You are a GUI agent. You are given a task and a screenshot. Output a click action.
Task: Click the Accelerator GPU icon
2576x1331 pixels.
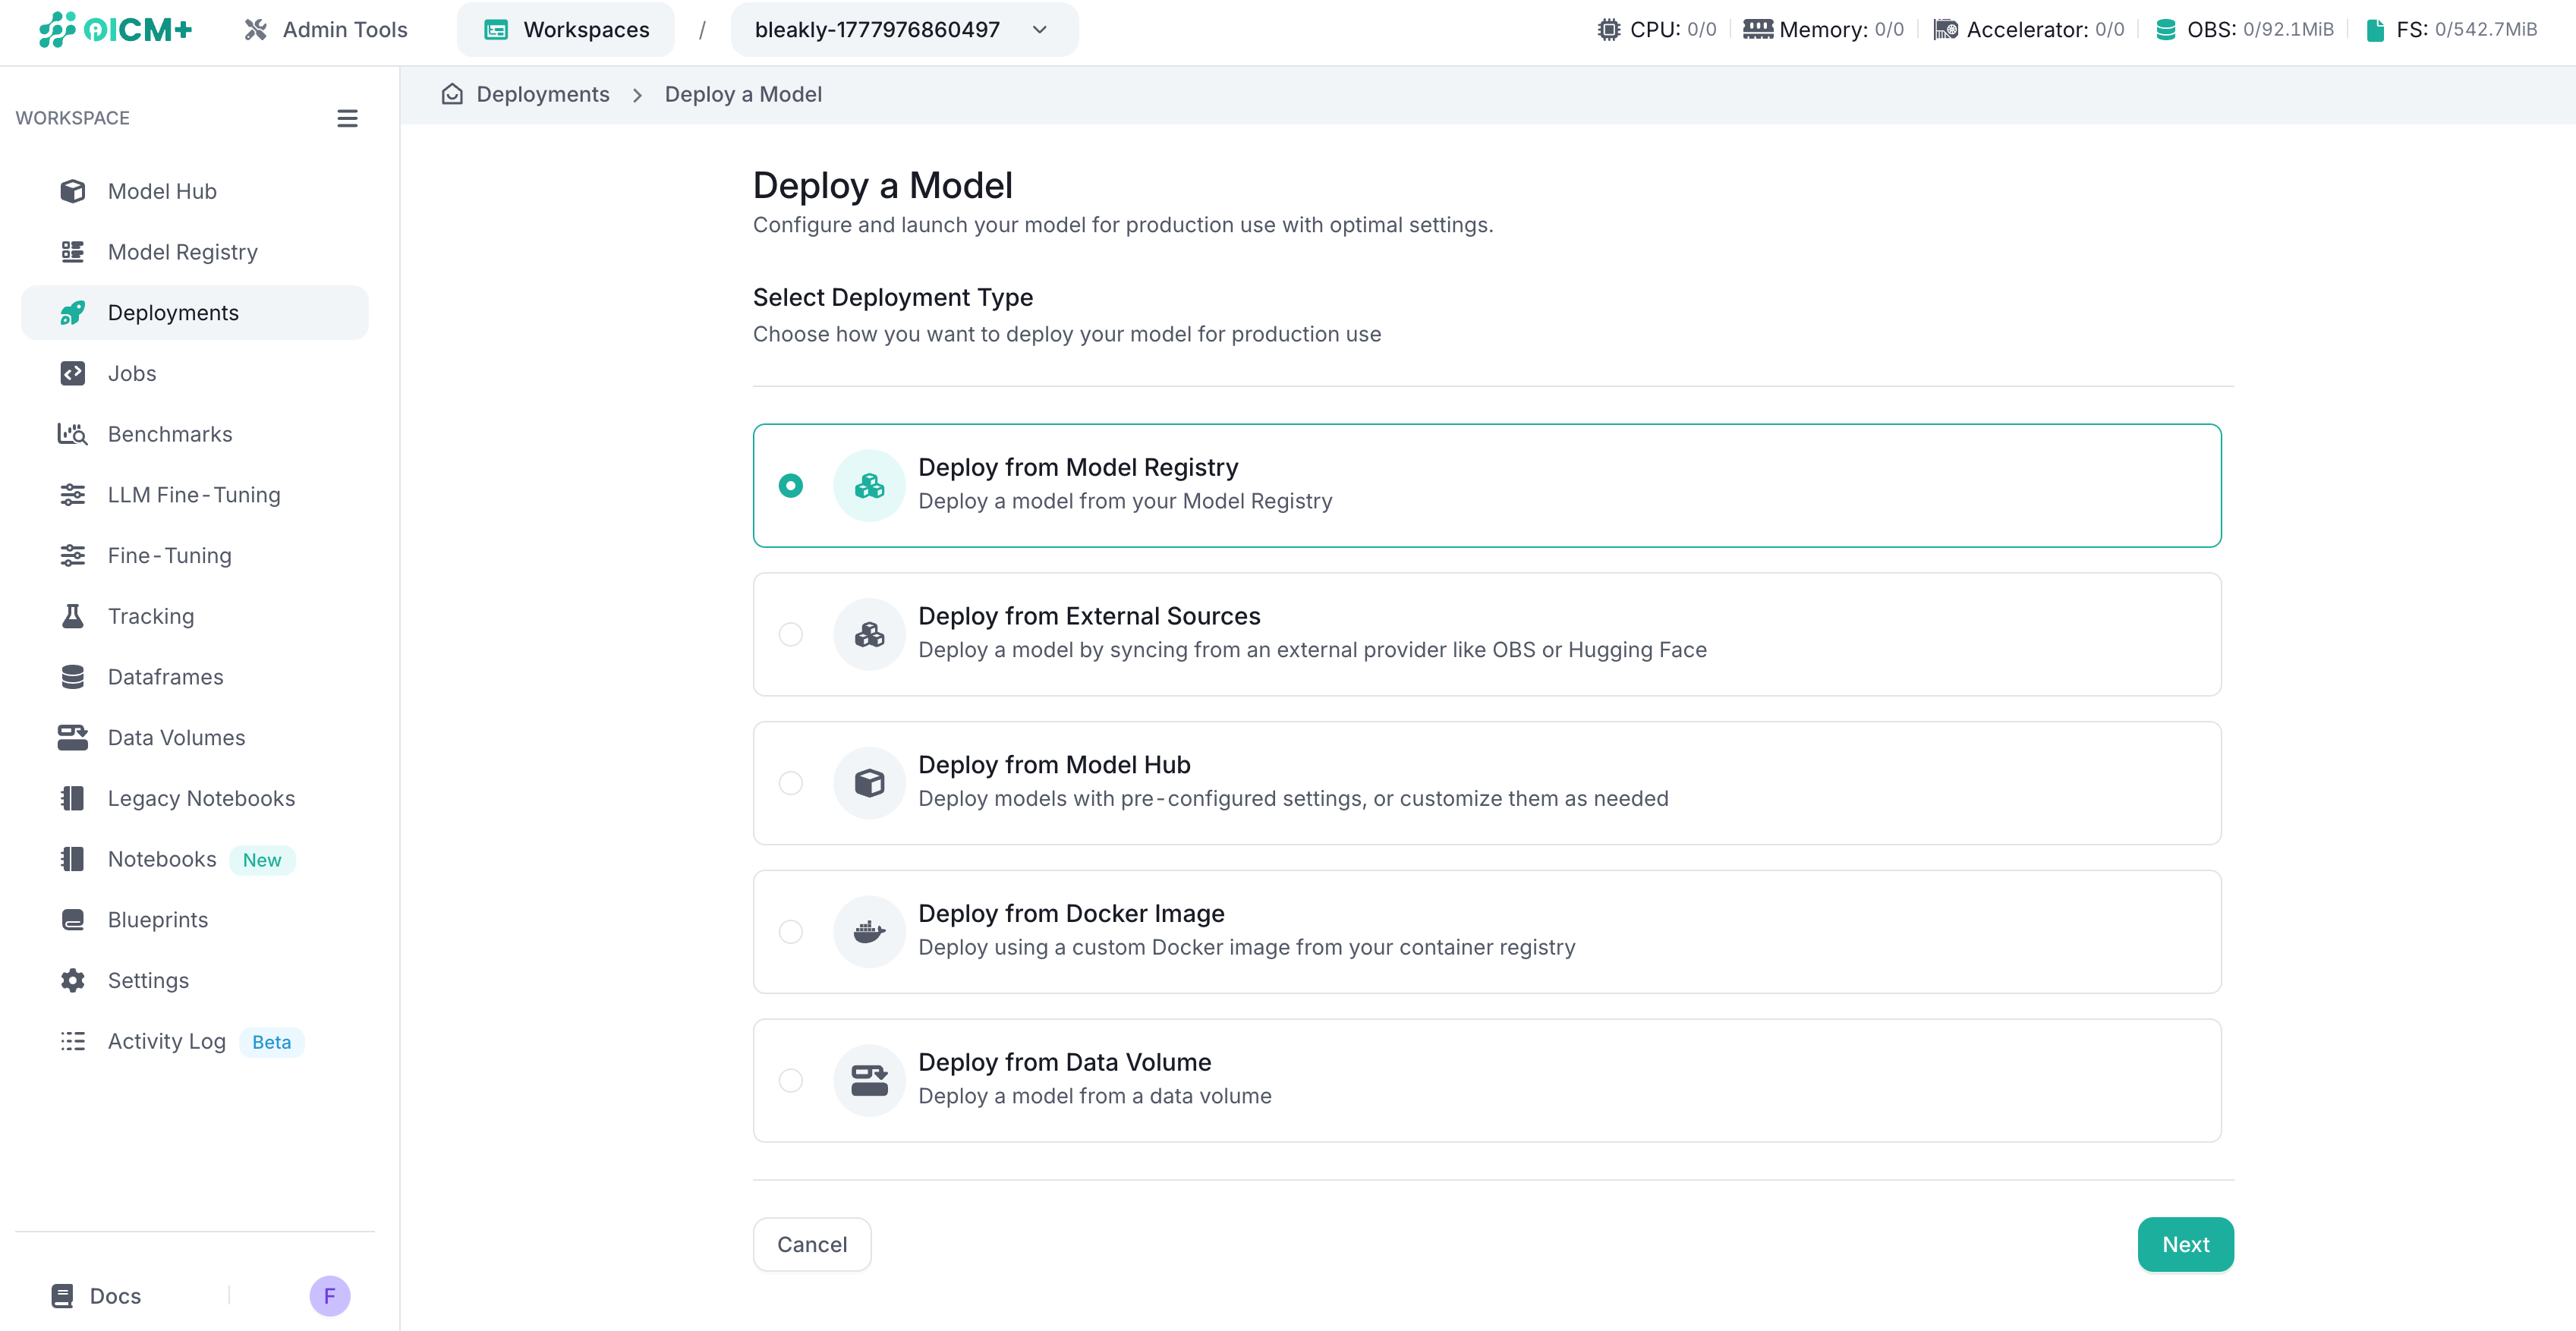[x=1945, y=30]
